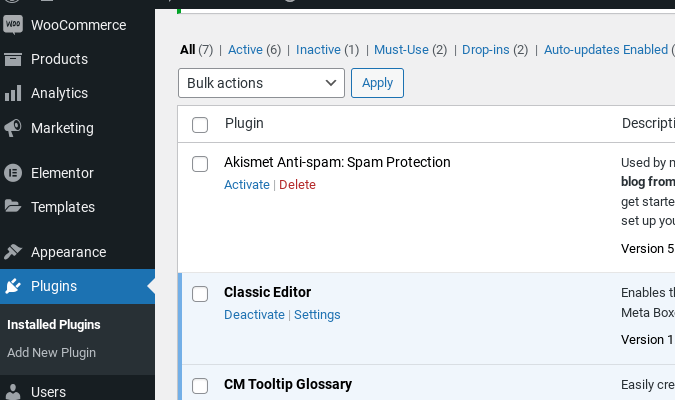Check the Akismet Anti-spam plugin checkbox
Screen dimensions: 675x400
pos(200,164)
